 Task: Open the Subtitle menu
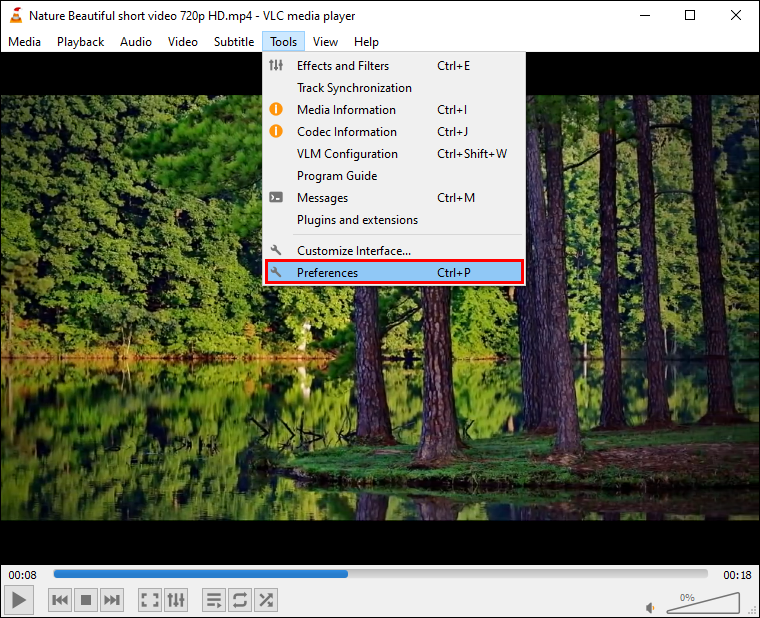[234, 42]
